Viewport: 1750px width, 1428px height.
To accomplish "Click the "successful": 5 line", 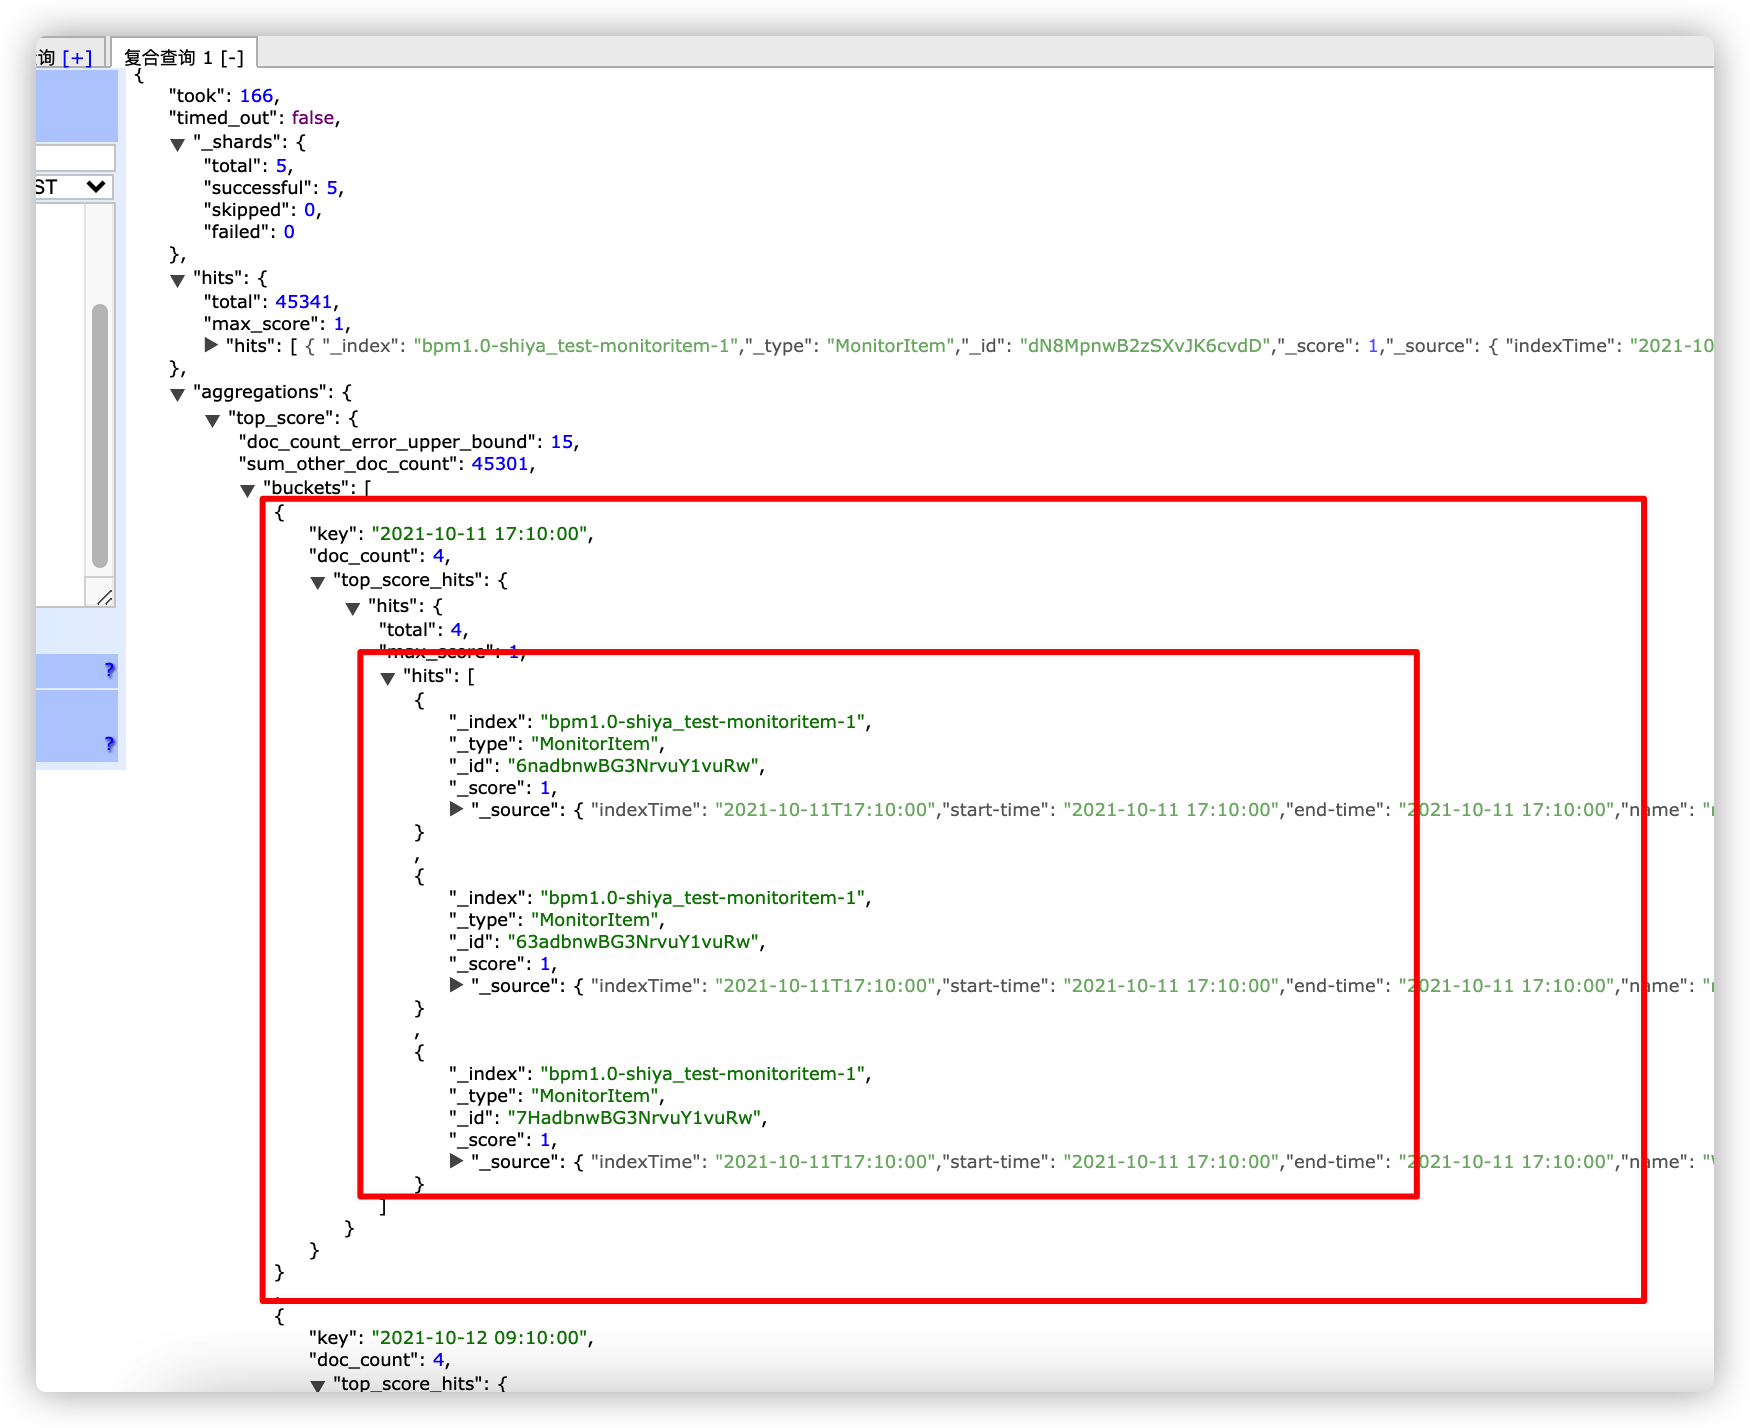I will [x=273, y=188].
